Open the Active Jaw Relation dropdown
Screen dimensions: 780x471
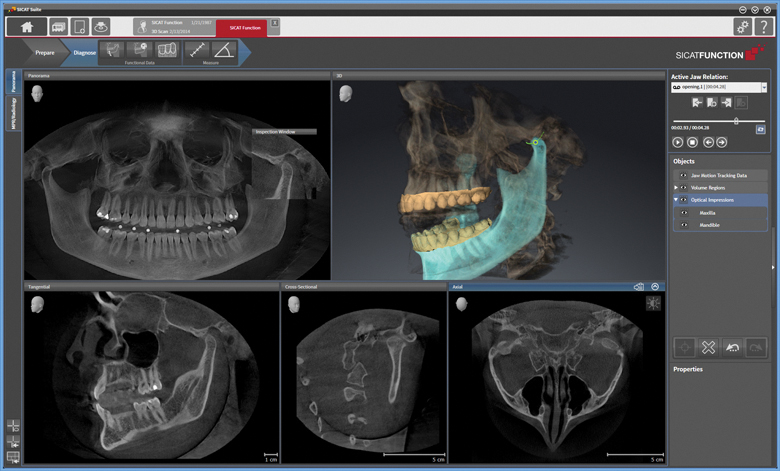click(x=764, y=88)
